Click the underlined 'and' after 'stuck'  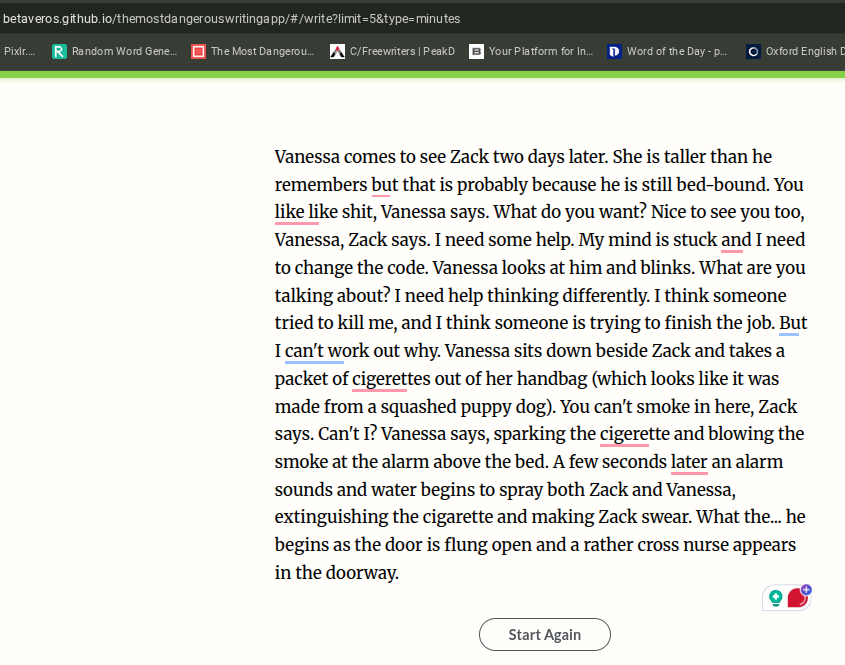[736, 240]
